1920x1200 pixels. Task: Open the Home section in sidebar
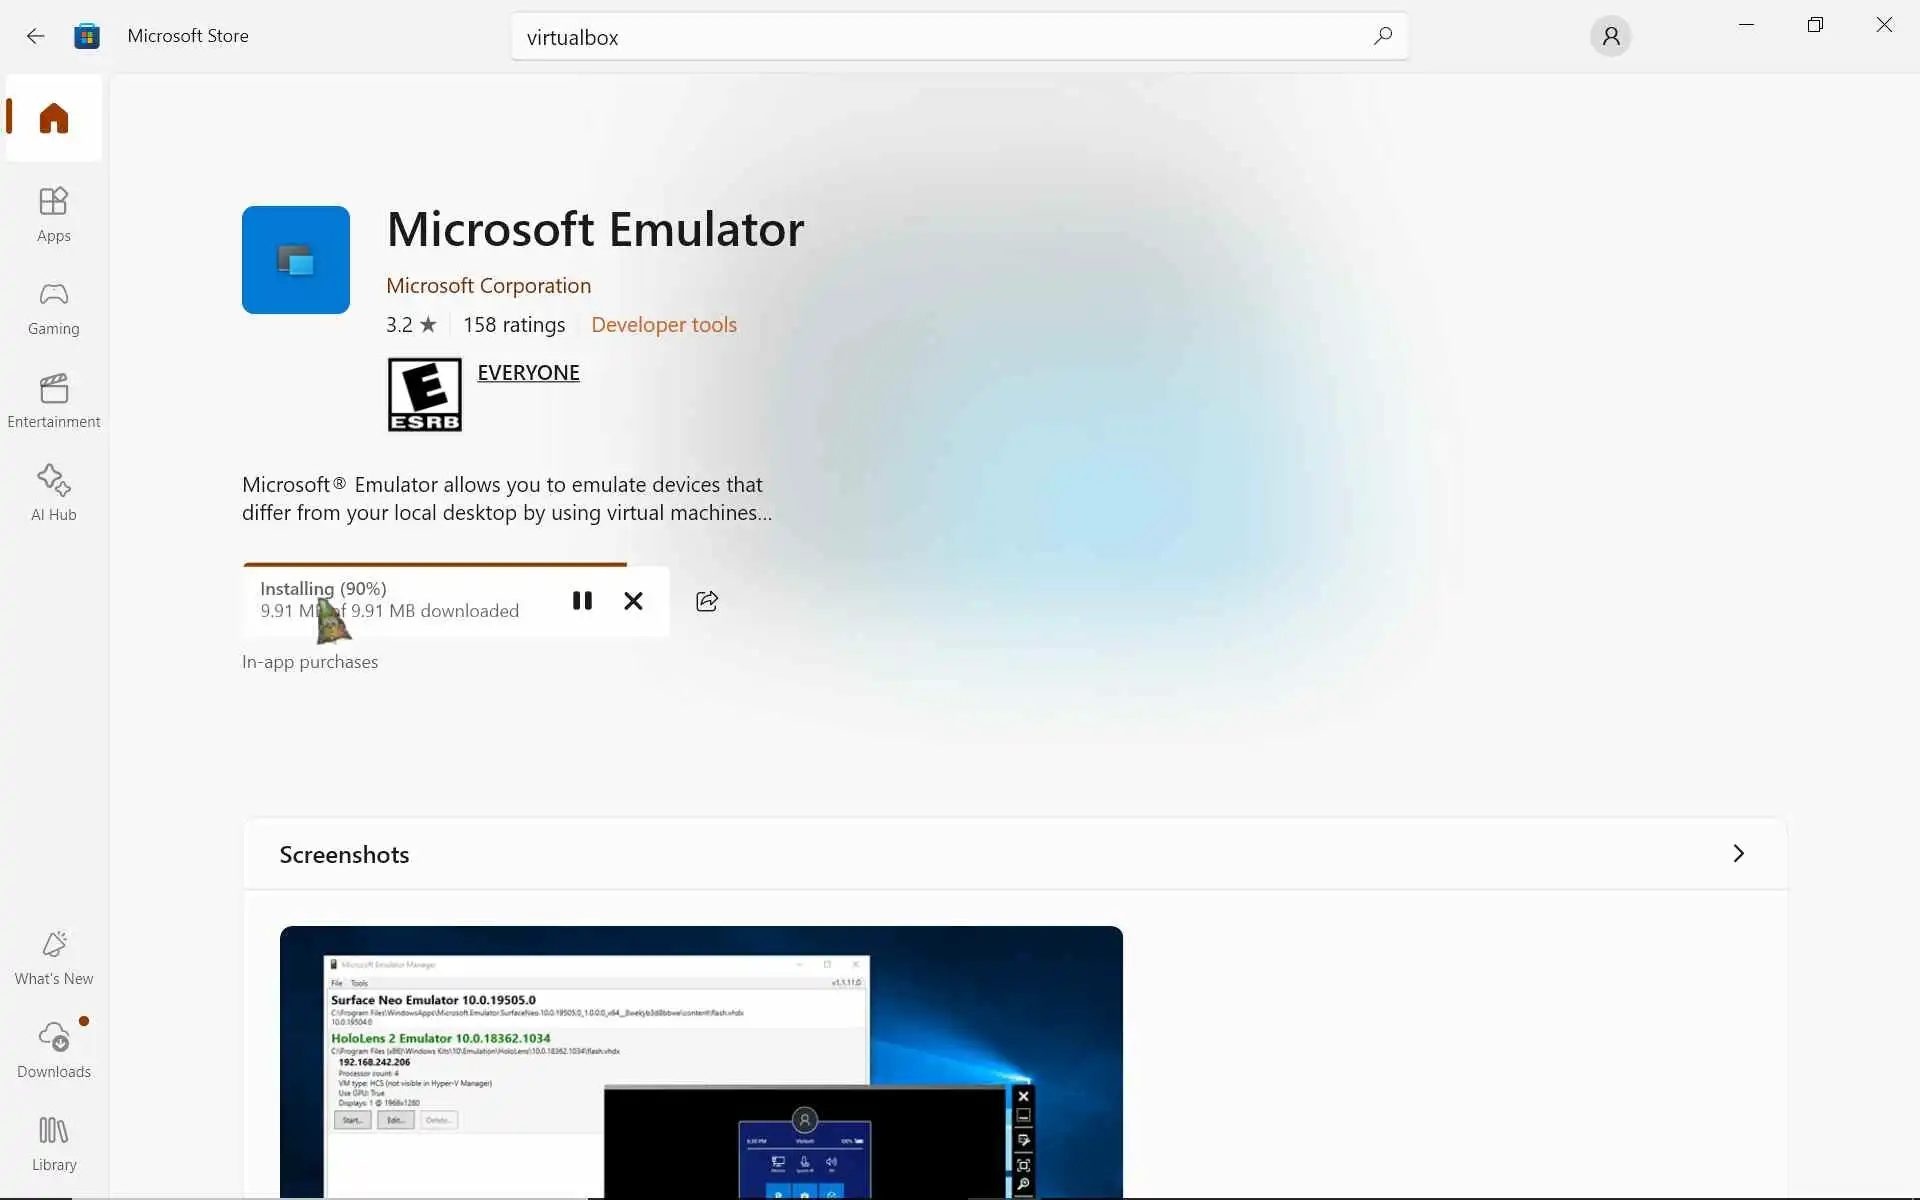pos(54,118)
